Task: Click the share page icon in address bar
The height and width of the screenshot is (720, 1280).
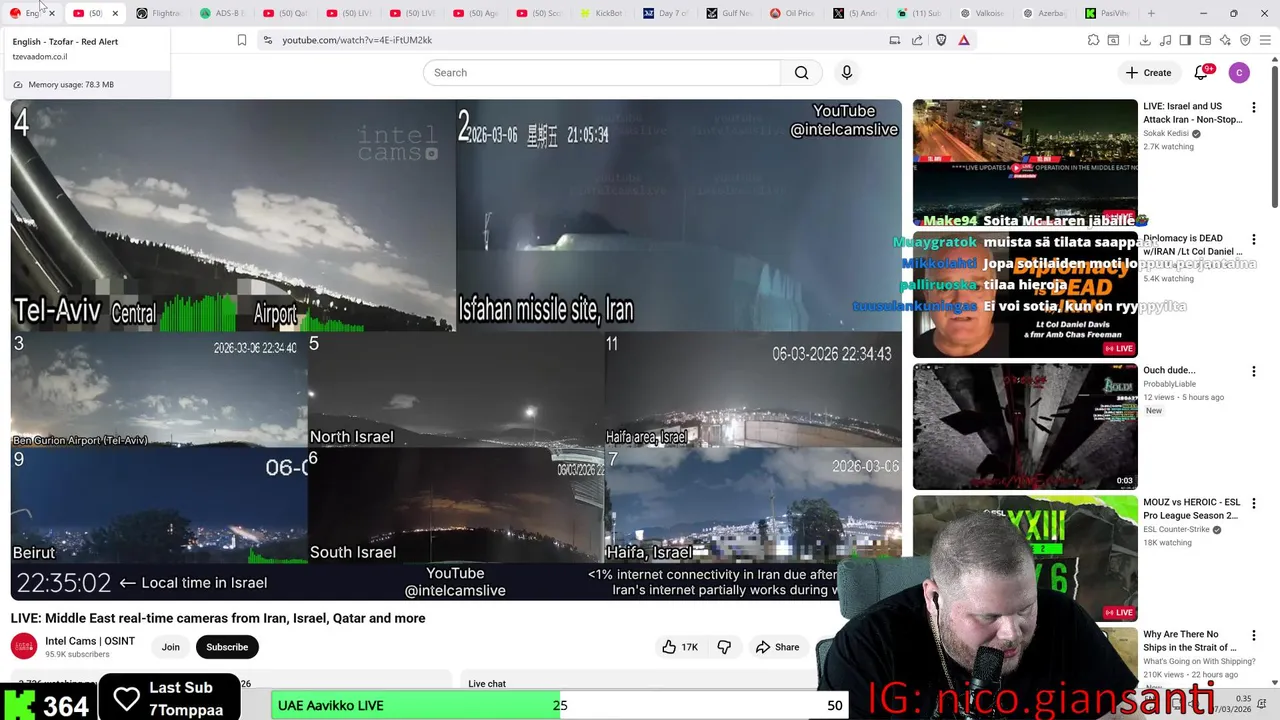Action: pyautogui.click(x=917, y=40)
